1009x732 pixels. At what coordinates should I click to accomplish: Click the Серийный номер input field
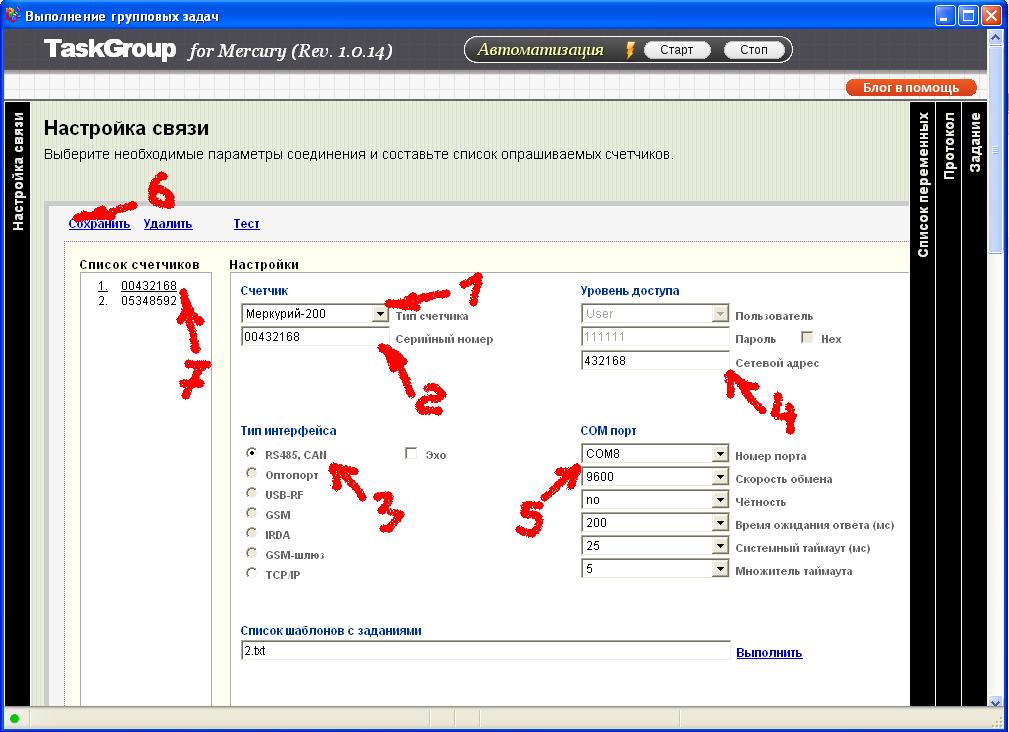click(x=315, y=336)
